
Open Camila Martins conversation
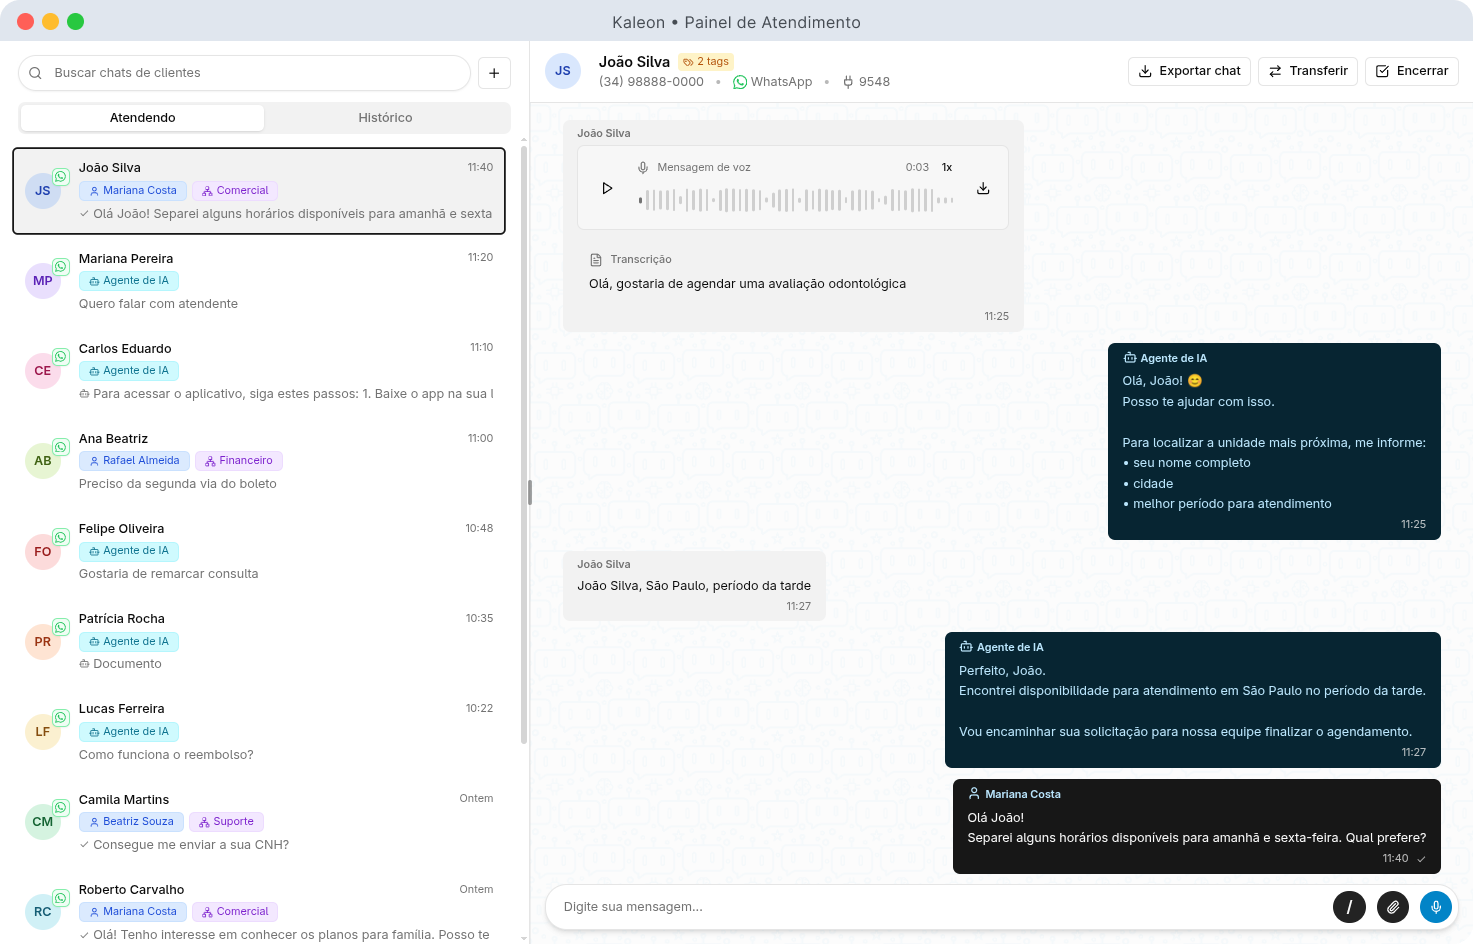coord(259,822)
